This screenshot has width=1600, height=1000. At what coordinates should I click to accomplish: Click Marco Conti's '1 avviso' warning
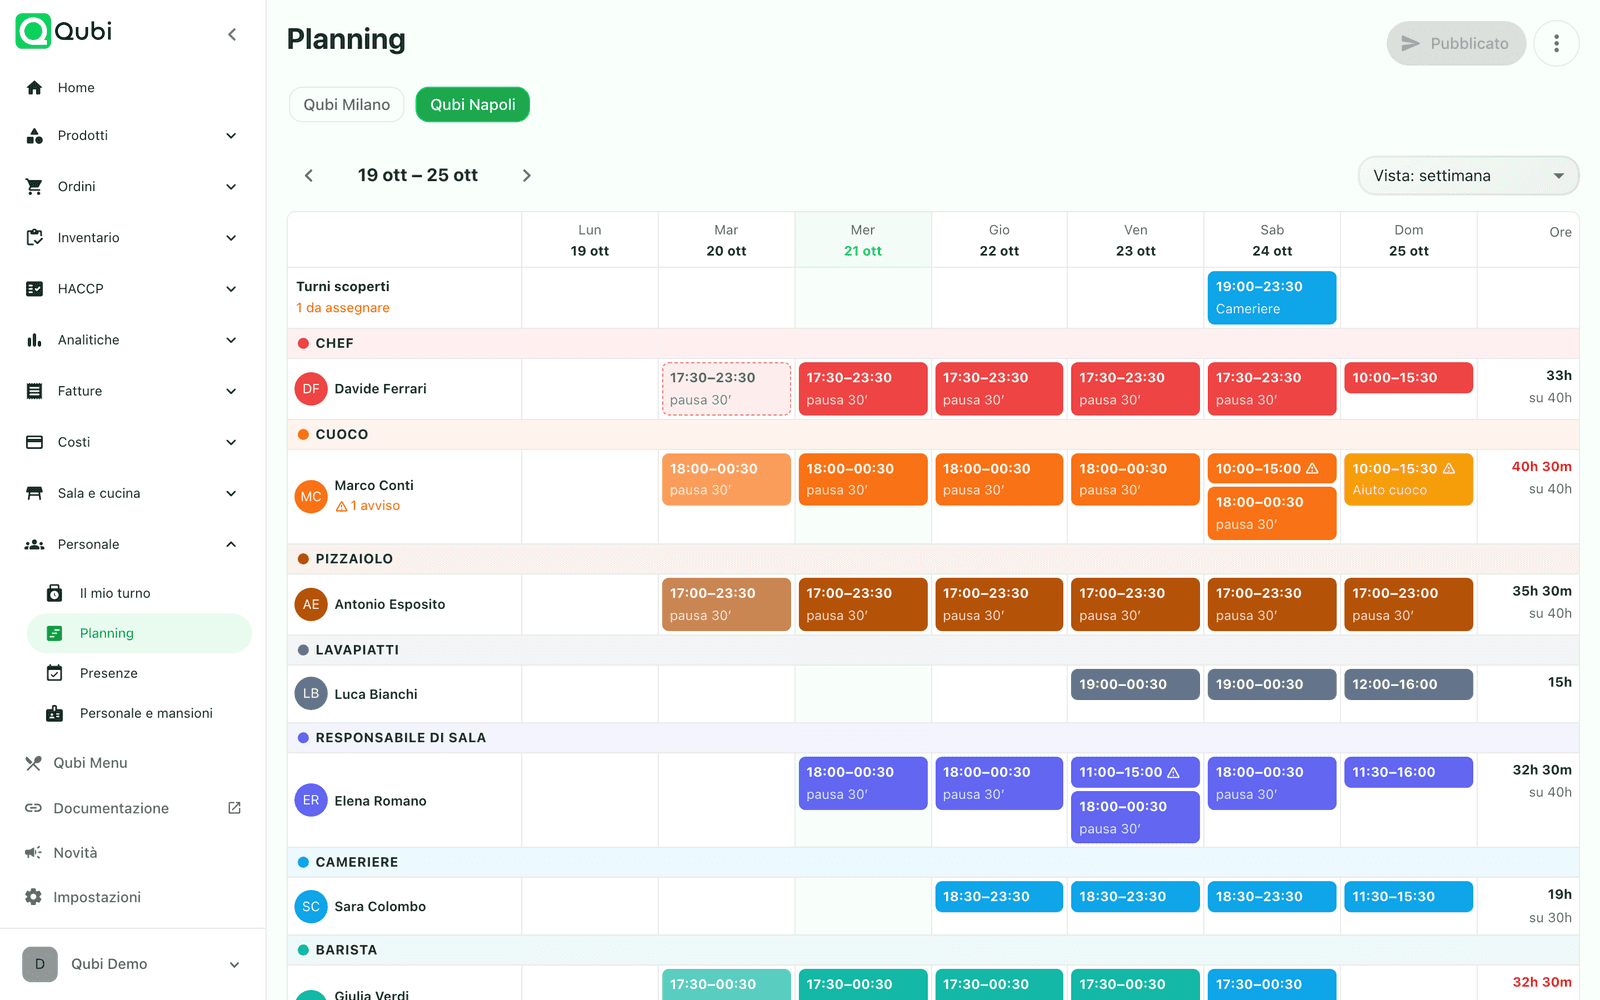(368, 506)
